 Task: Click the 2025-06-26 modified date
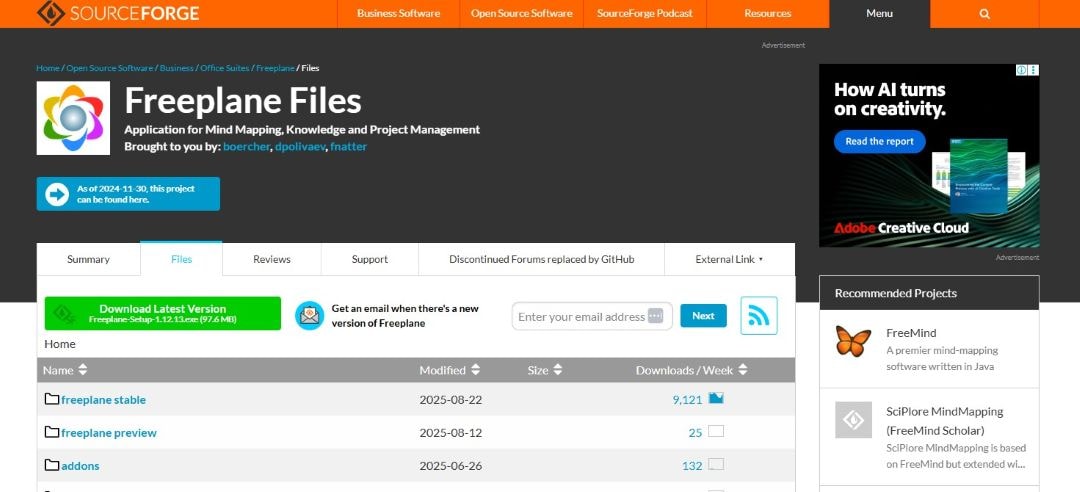coord(450,466)
